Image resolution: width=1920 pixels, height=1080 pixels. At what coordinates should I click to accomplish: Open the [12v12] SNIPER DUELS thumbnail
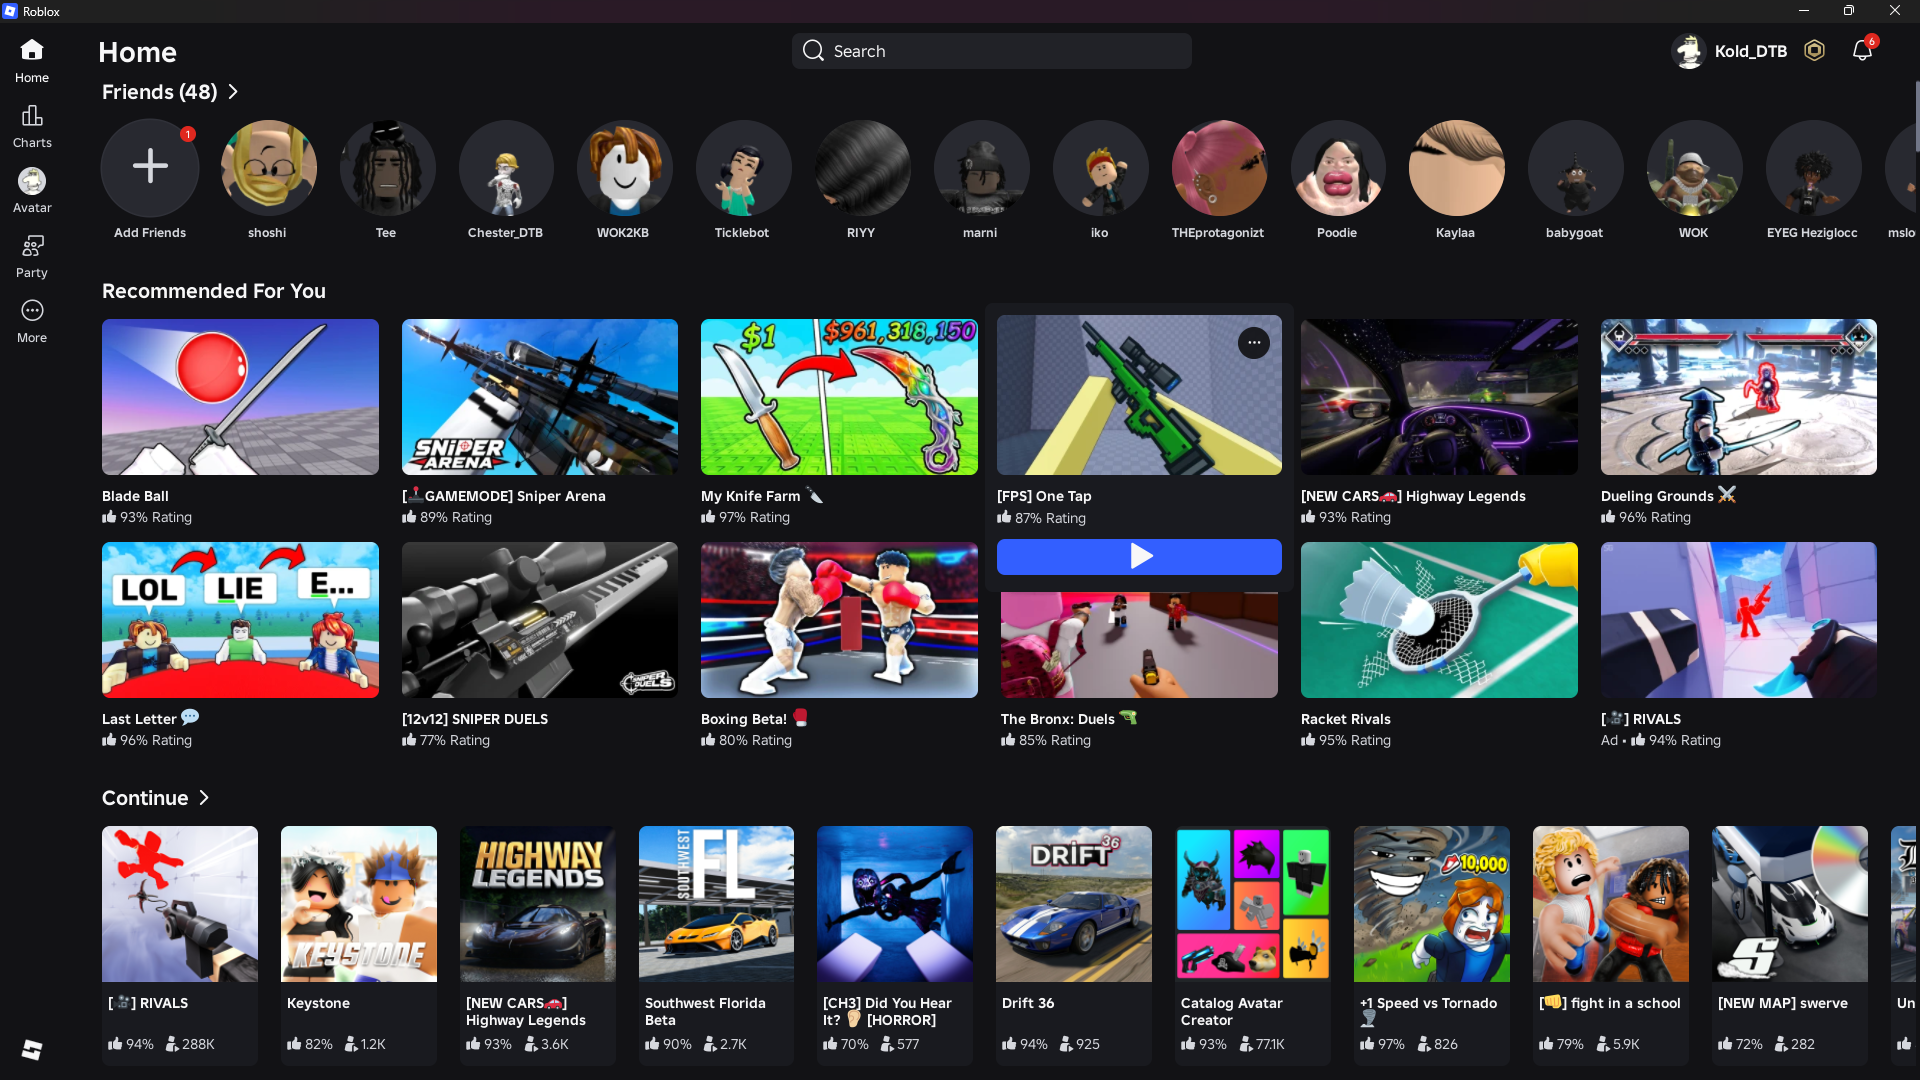[540, 620]
